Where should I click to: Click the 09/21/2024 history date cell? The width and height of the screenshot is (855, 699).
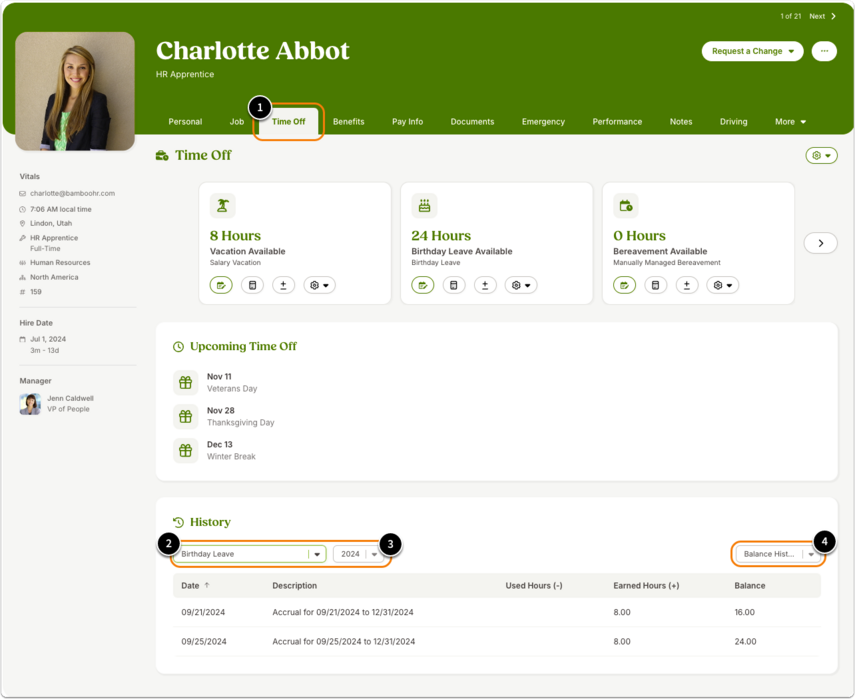(203, 612)
